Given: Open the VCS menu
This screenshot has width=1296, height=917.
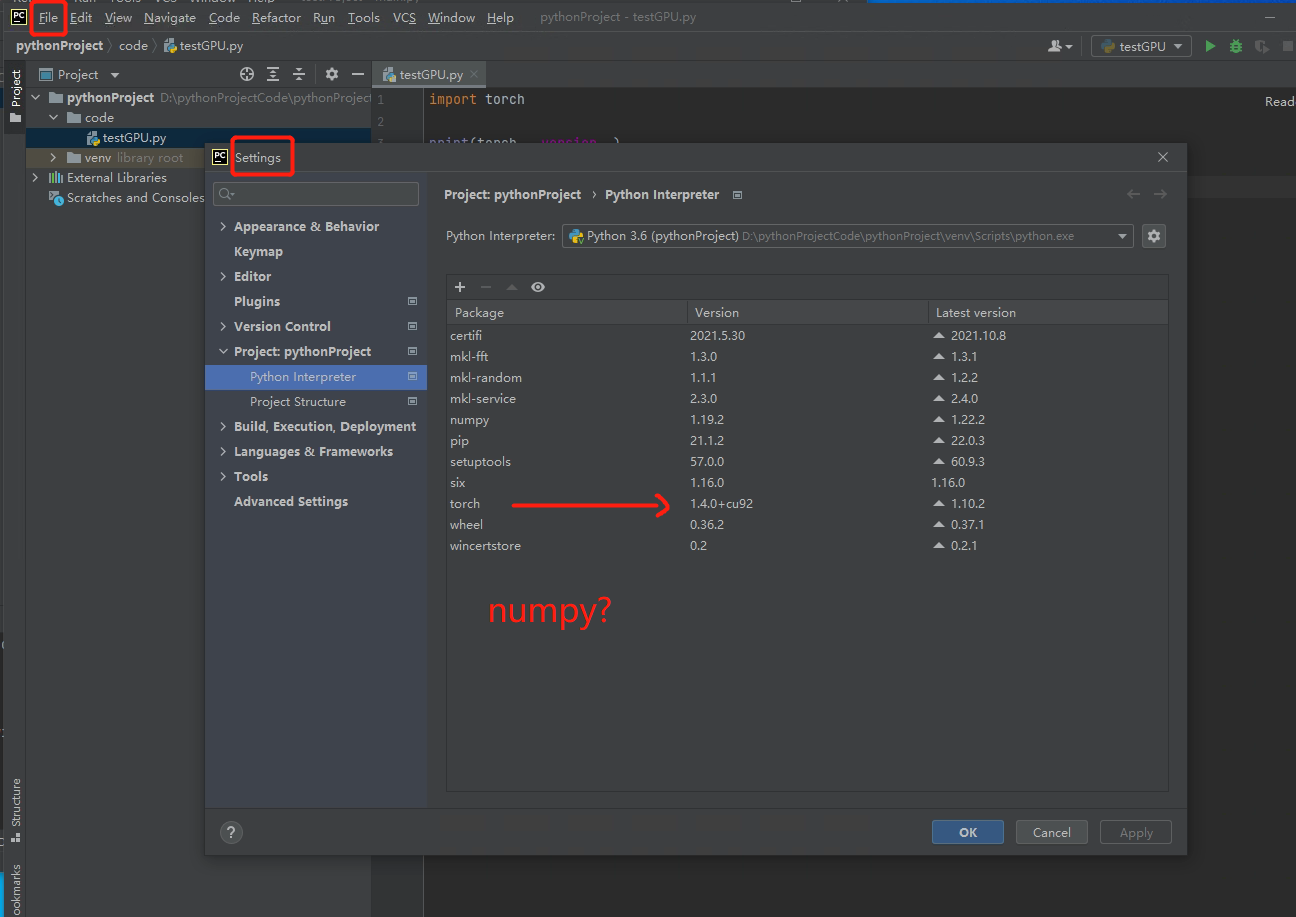Looking at the screenshot, I should click(404, 18).
